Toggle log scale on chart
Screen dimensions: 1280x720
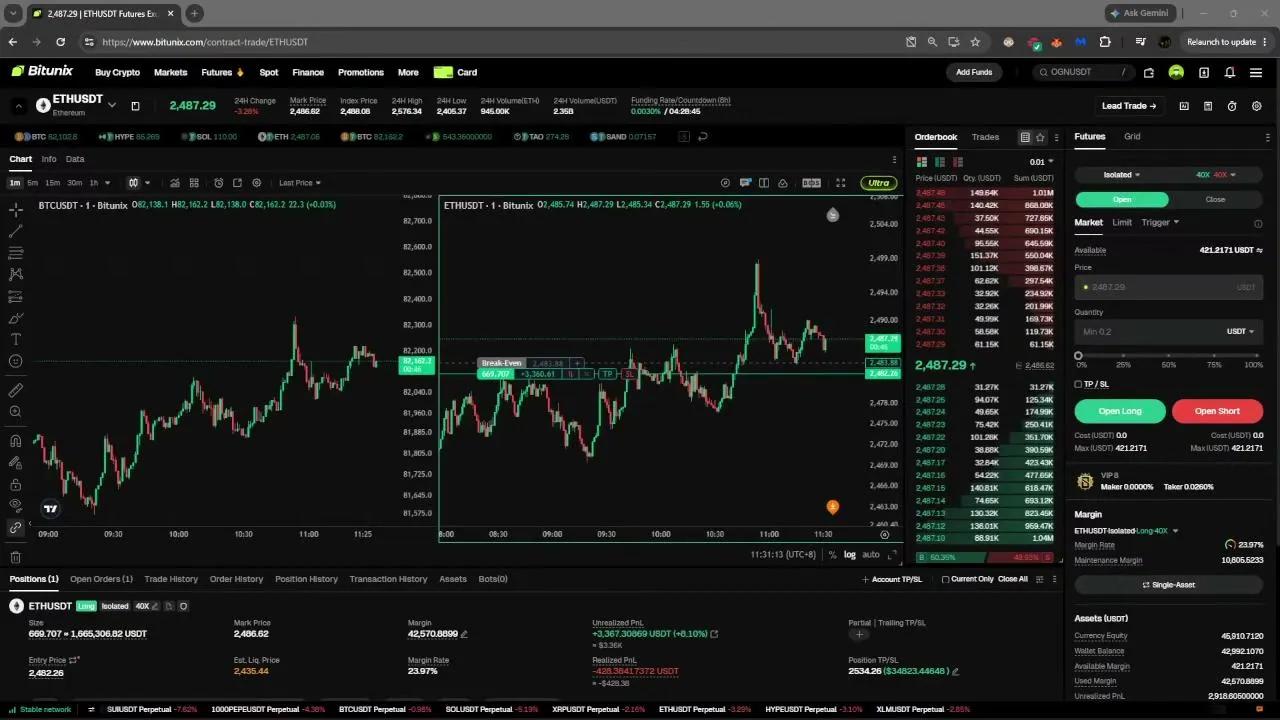(x=850, y=554)
